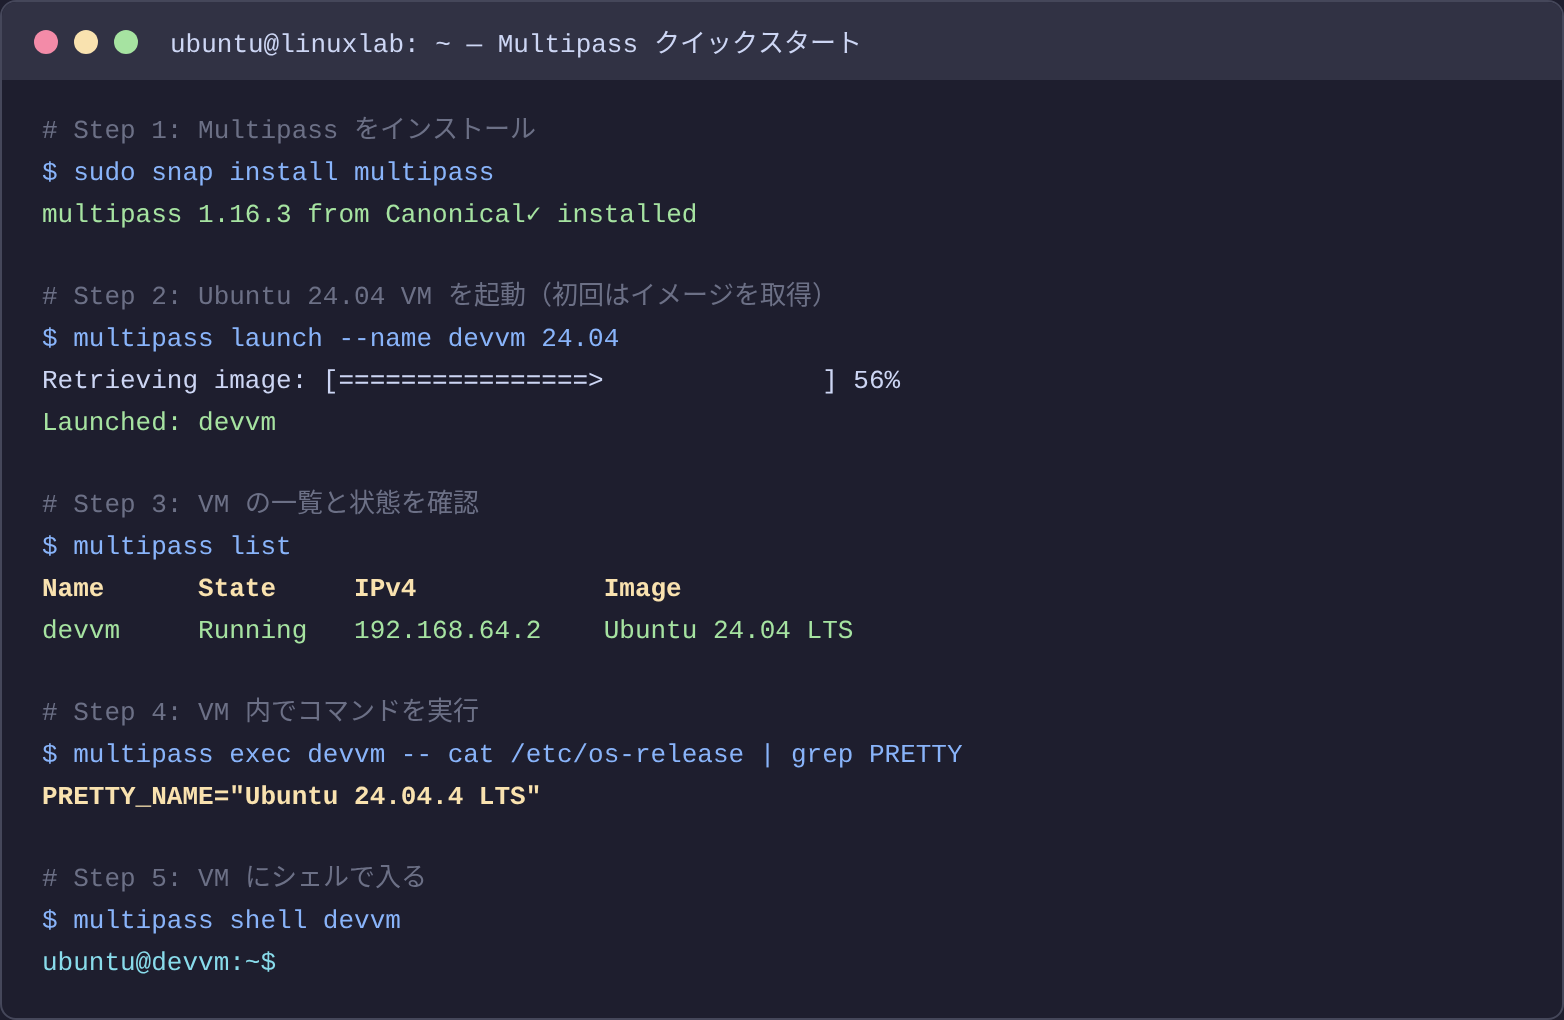
Task: Click the 'PRETTY_NAME="Ubuntu 24.04.4 LTS"' output
Action: point(291,796)
